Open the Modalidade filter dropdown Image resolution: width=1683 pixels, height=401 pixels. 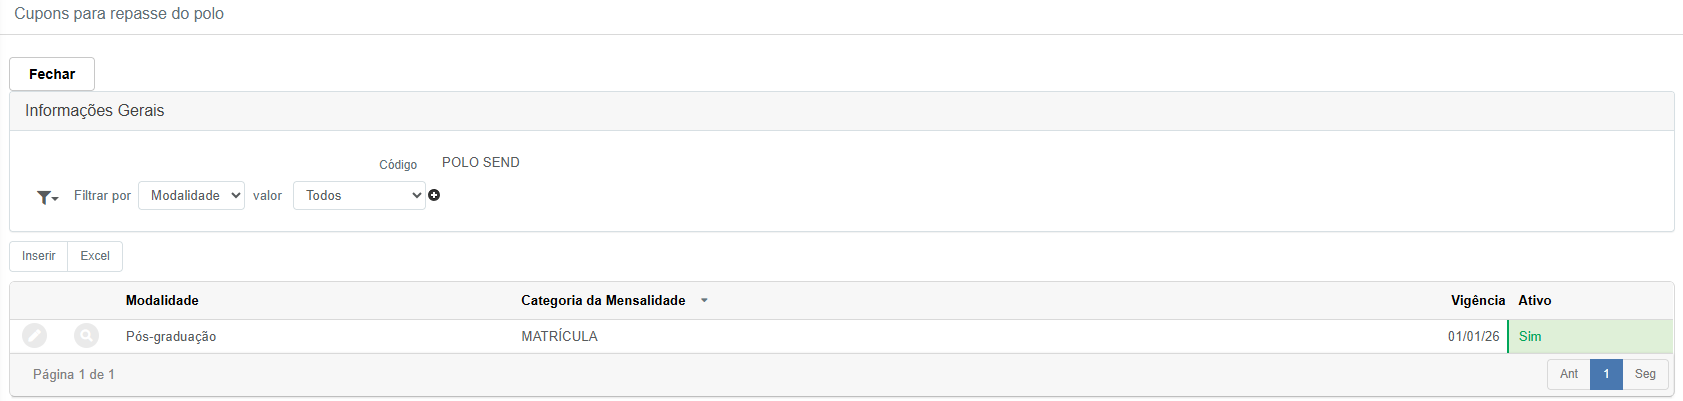tap(191, 195)
